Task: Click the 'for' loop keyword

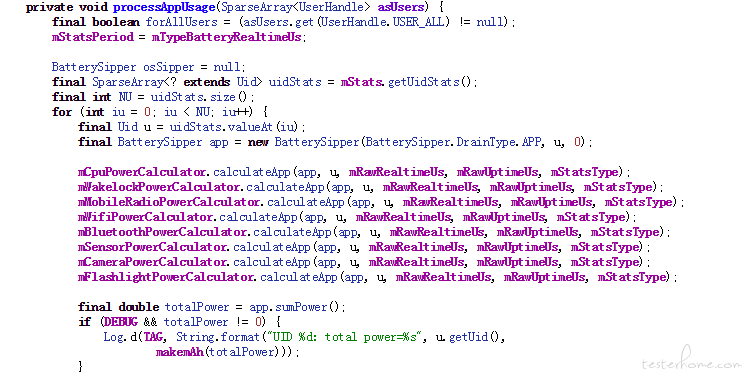Action: (62, 112)
